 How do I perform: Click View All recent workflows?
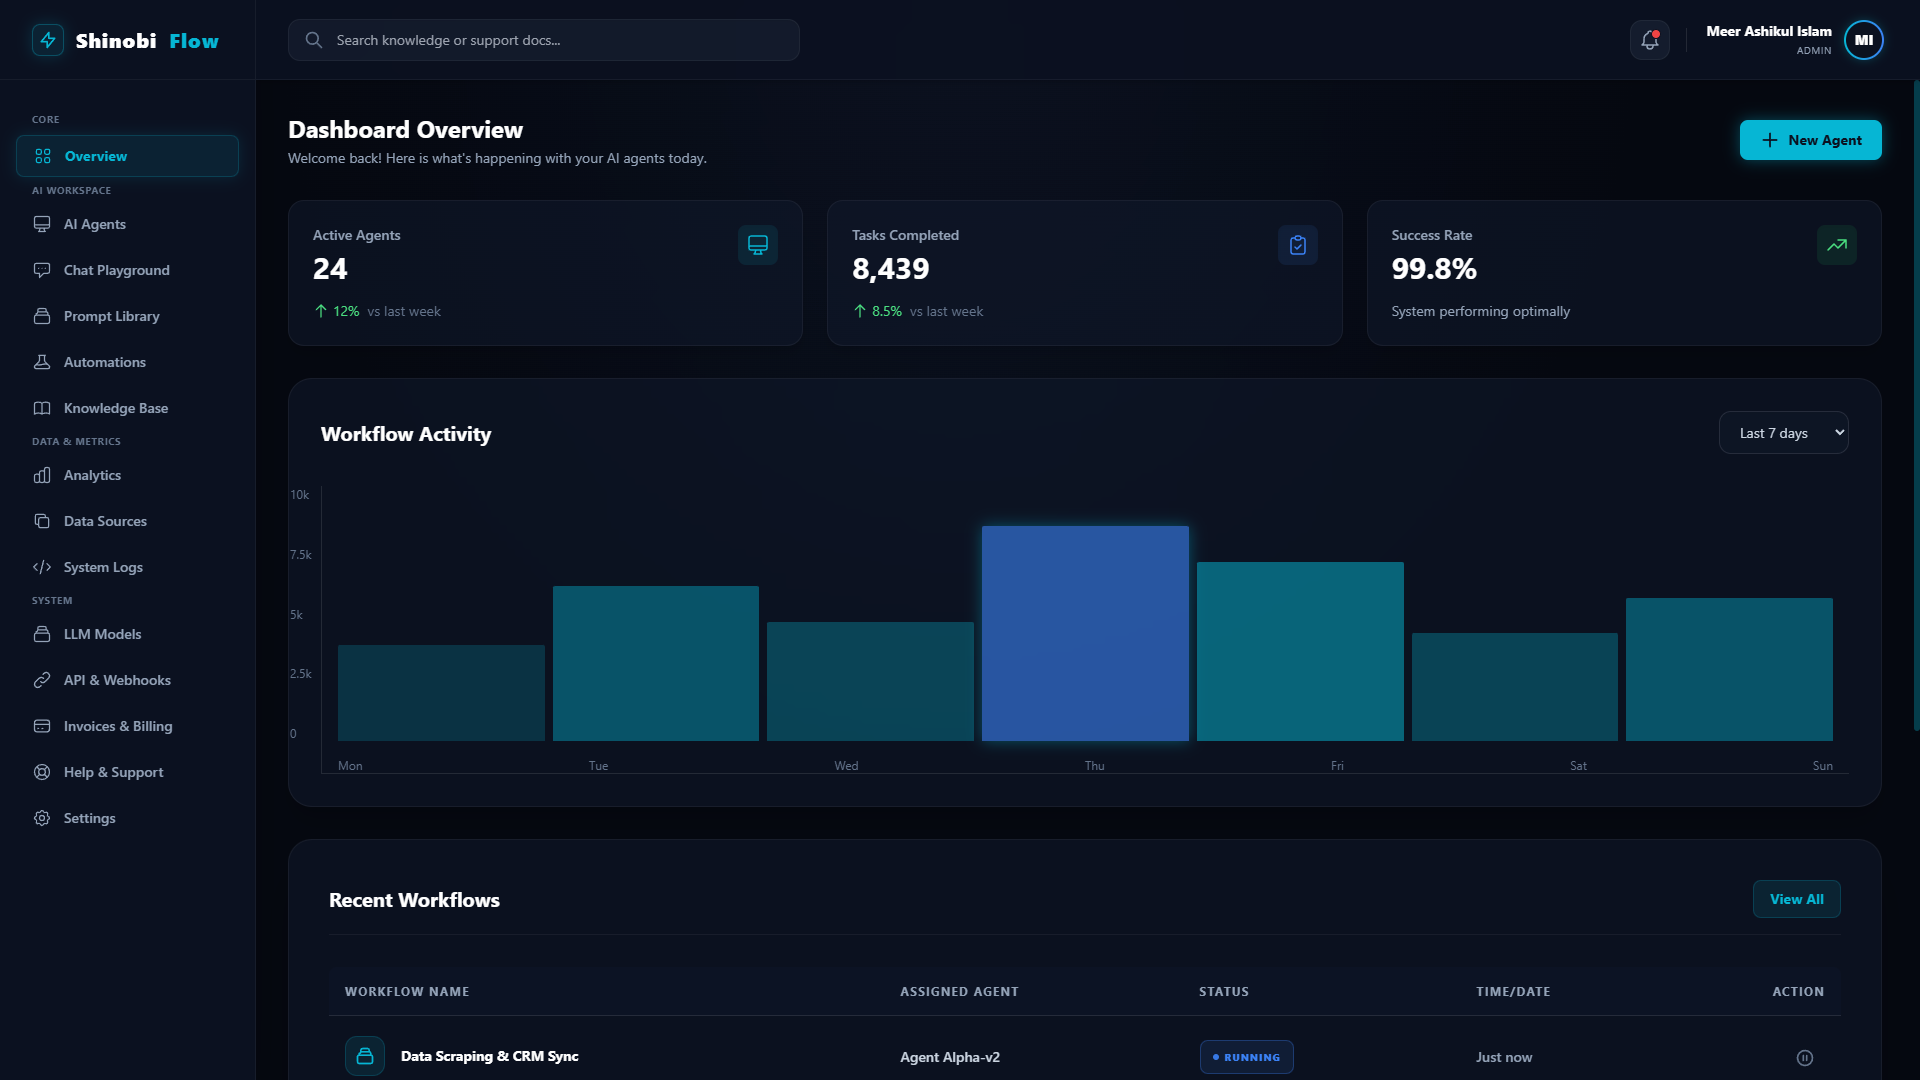(1797, 899)
